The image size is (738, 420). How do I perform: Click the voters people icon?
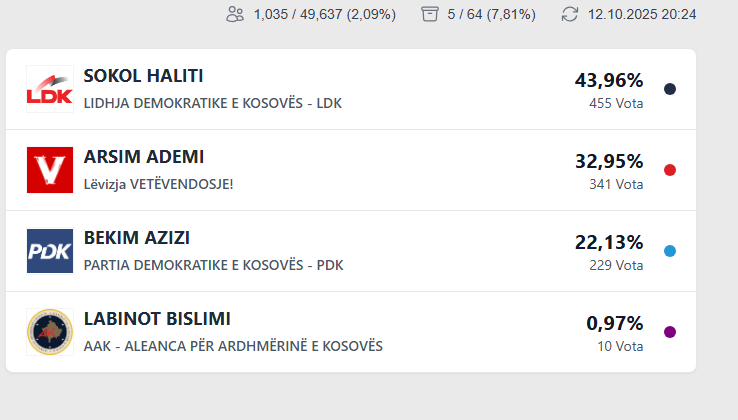(x=235, y=14)
